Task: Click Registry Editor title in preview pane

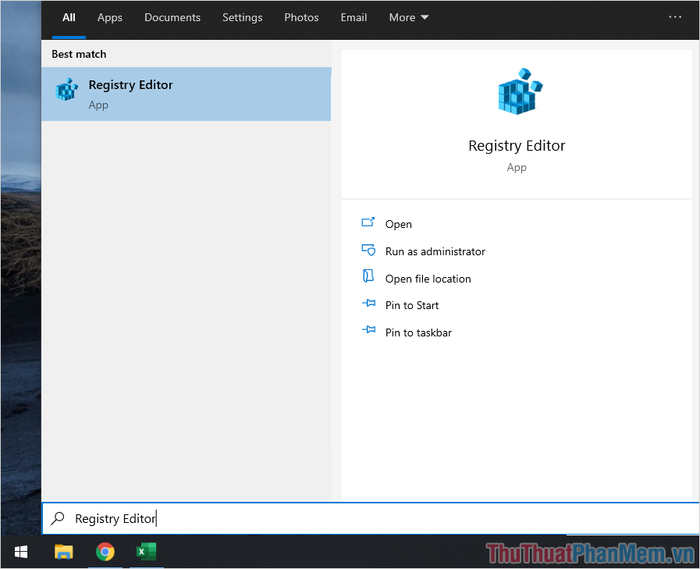Action: pyautogui.click(x=517, y=145)
